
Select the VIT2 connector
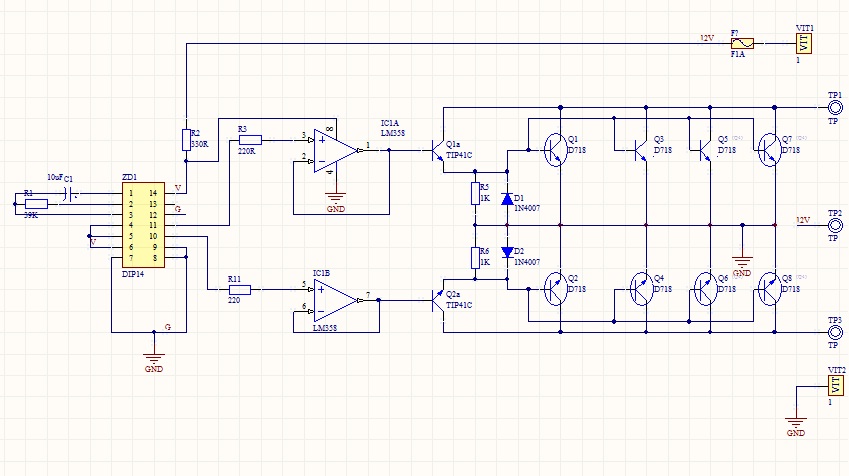click(x=836, y=386)
